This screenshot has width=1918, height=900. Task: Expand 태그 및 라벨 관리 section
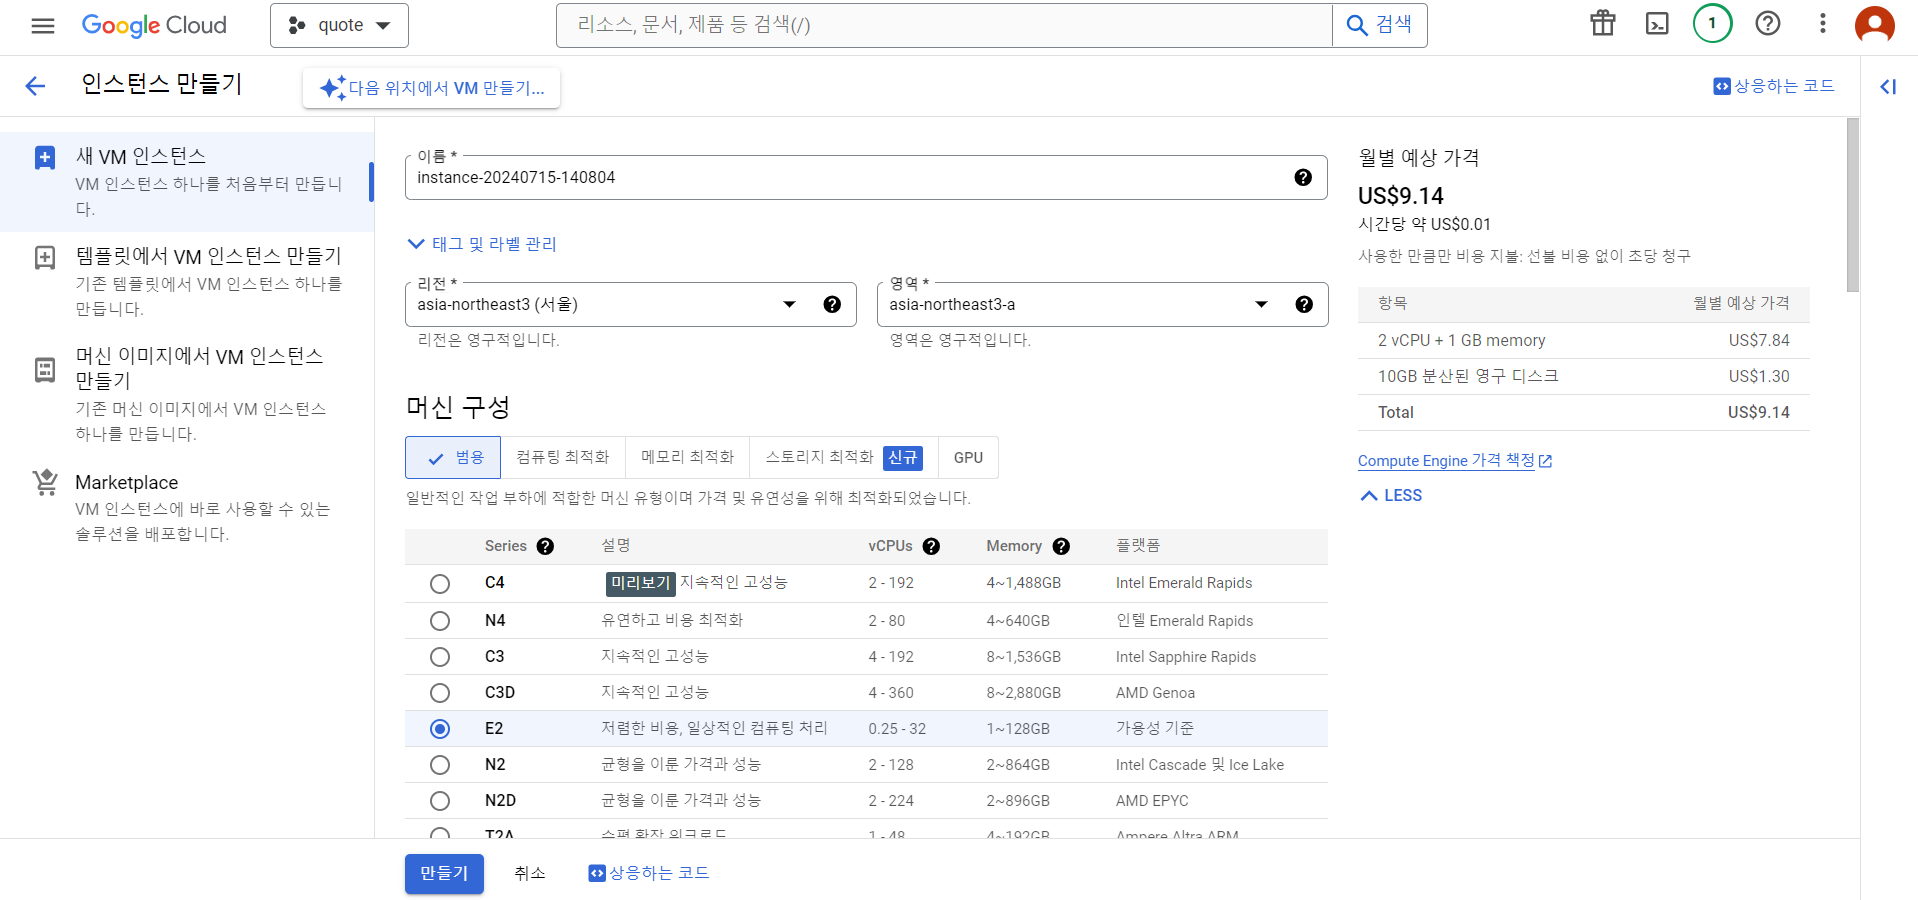(x=482, y=244)
